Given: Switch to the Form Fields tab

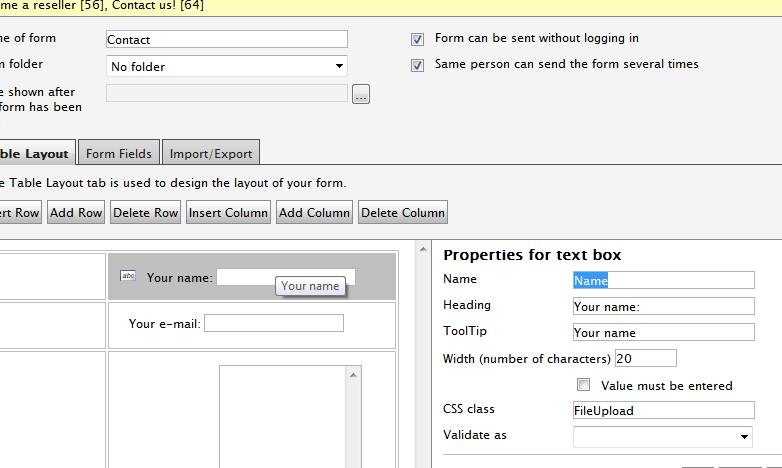Looking at the screenshot, I should click(119, 154).
